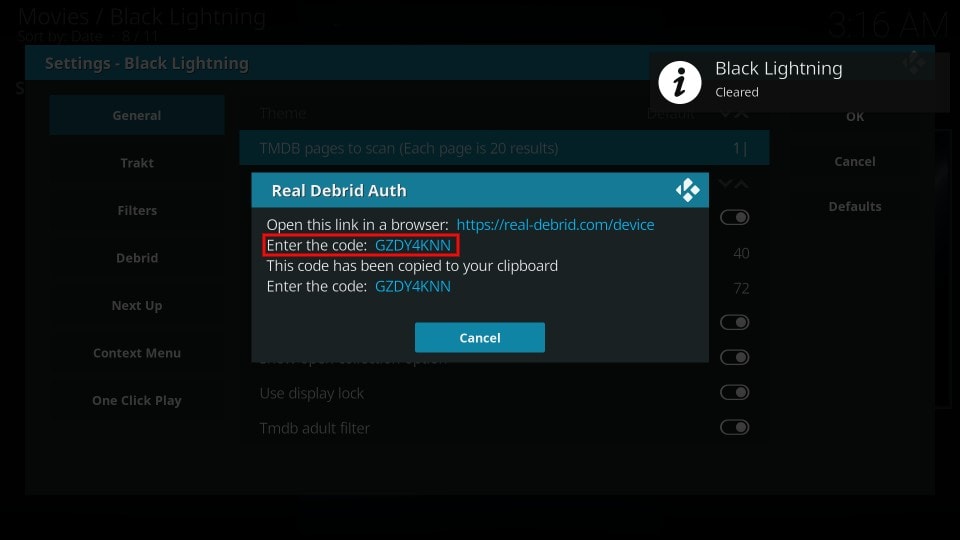Open the Theme setting row showing Default

[x=504, y=114]
